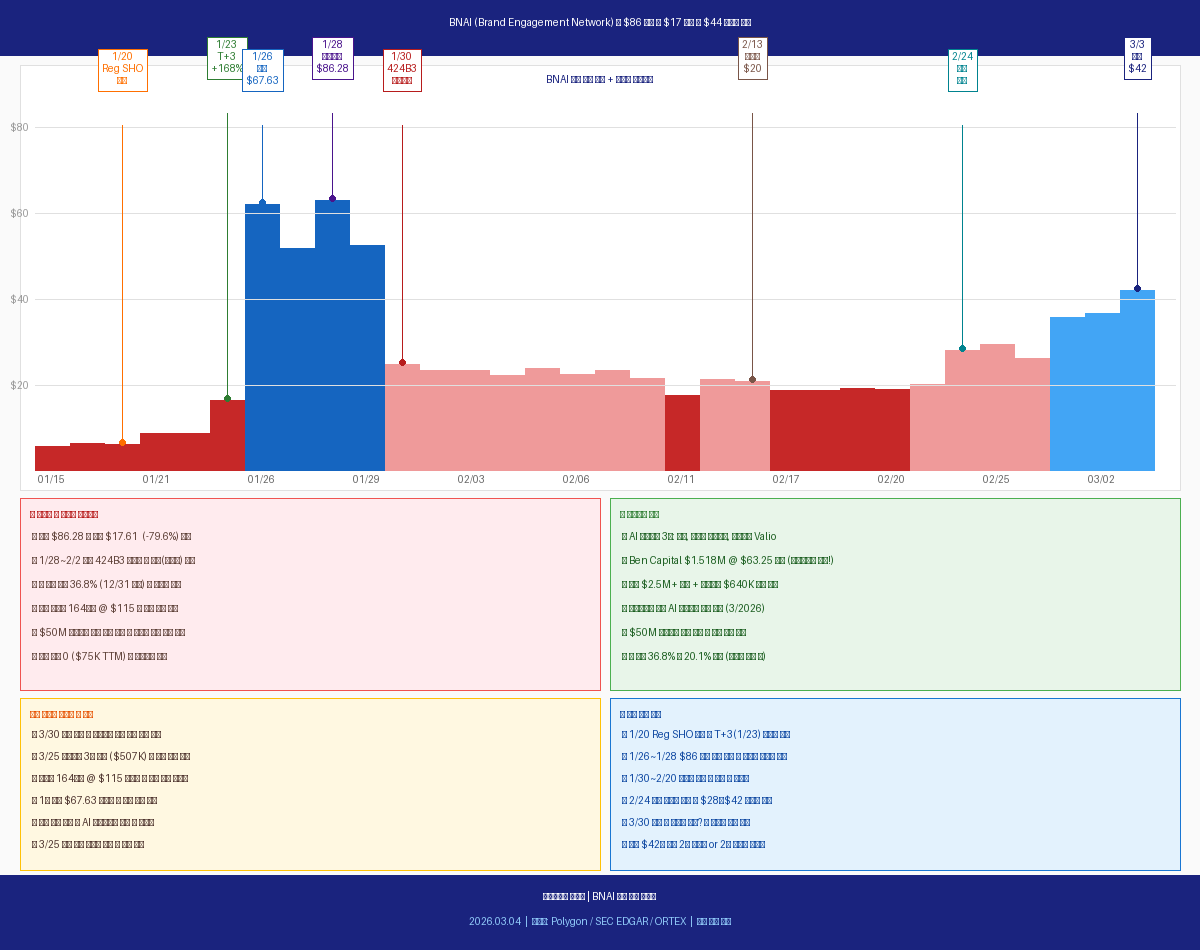This screenshot has width=1200, height=950.
Task: Click the red panel line '36.8% (12/31 …)'
Action: point(106,584)
